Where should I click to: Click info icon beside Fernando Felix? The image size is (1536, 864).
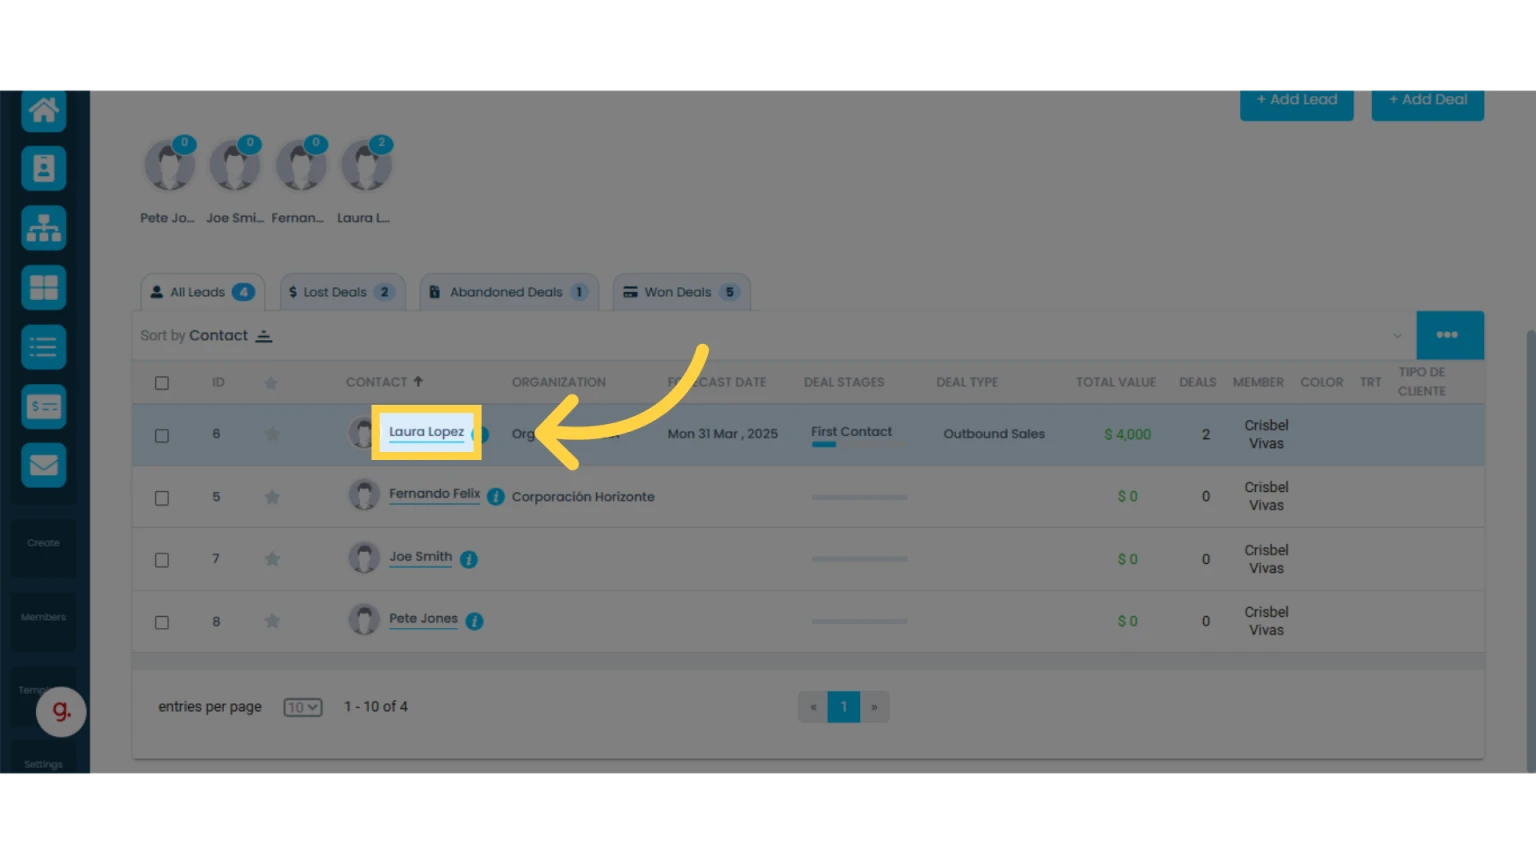tap(496, 497)
